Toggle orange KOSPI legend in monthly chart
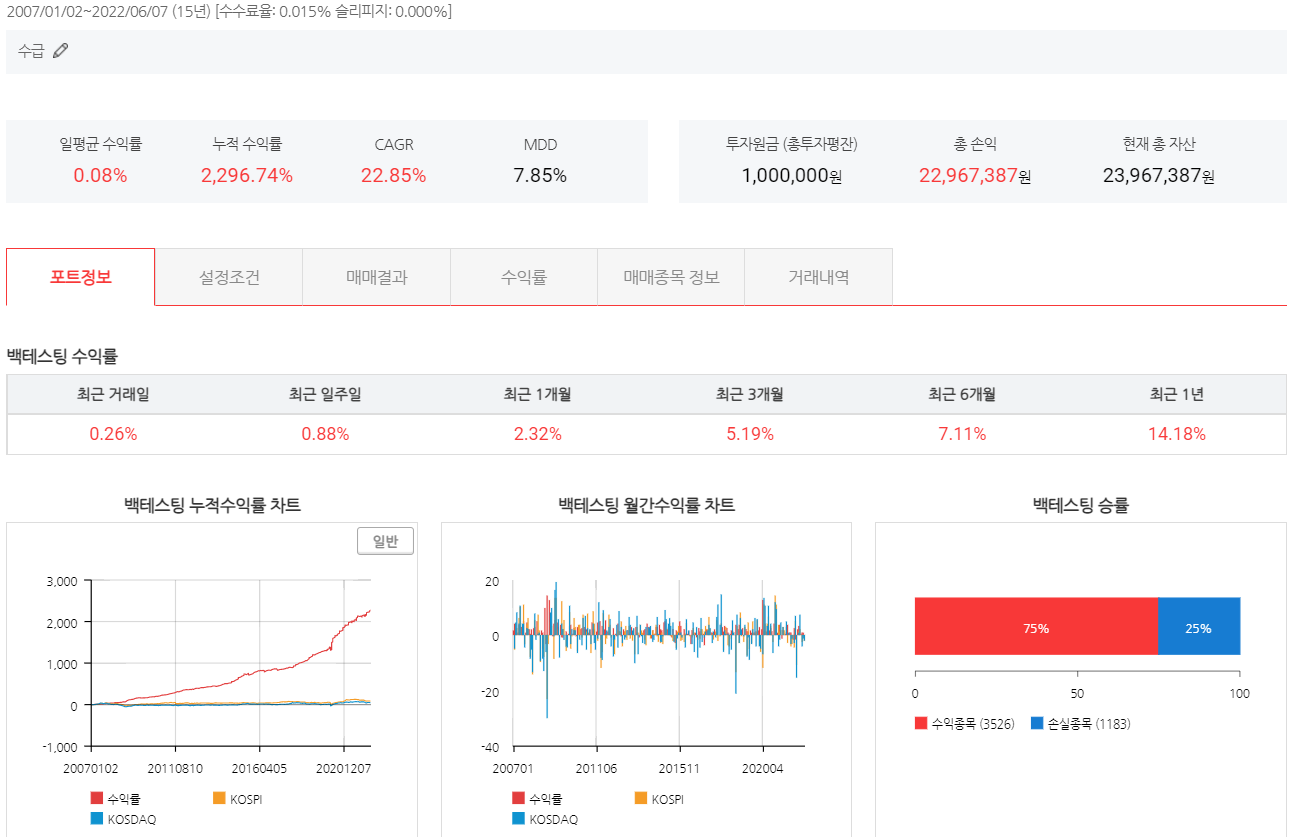This screenshot has height=837, width=1291. pos(660,799)
